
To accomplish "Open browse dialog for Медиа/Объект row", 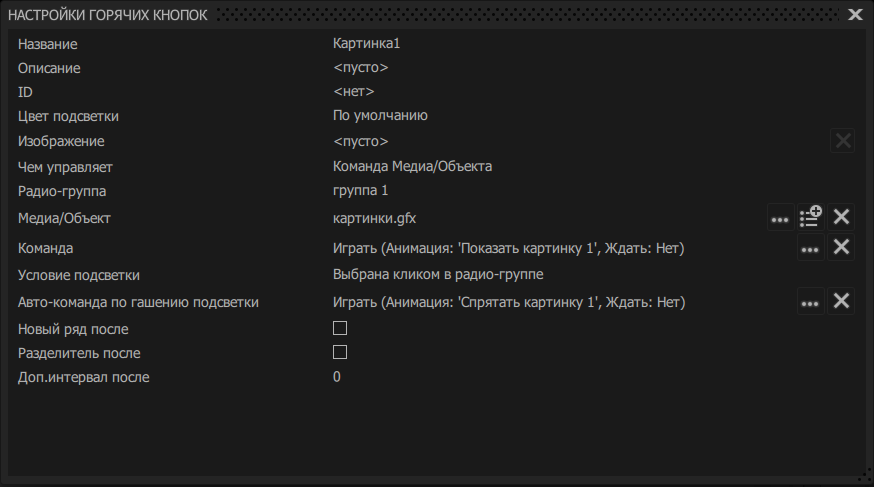I will click(x=780, y=217).
